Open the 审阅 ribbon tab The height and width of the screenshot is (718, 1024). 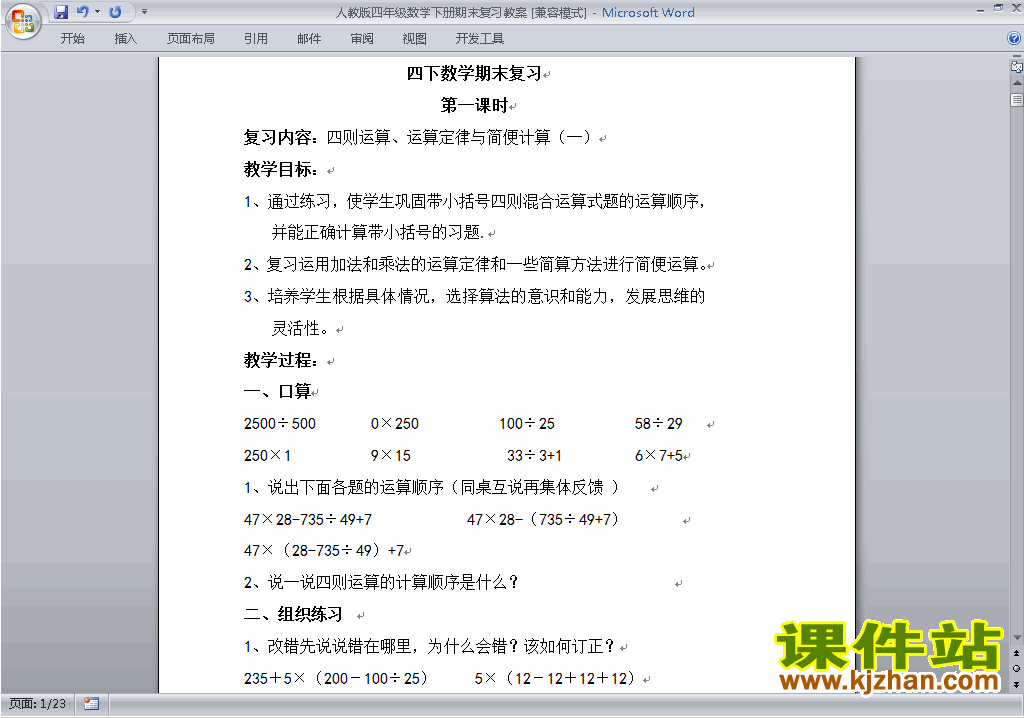(x=362, y=39)
